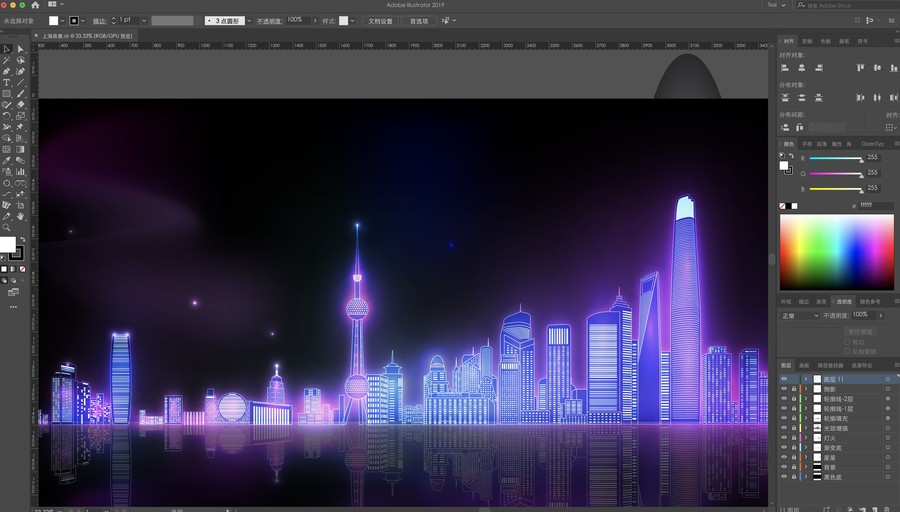Click horizontal align left icon
Screen dimensions: 900x512
tap(785, 68)
